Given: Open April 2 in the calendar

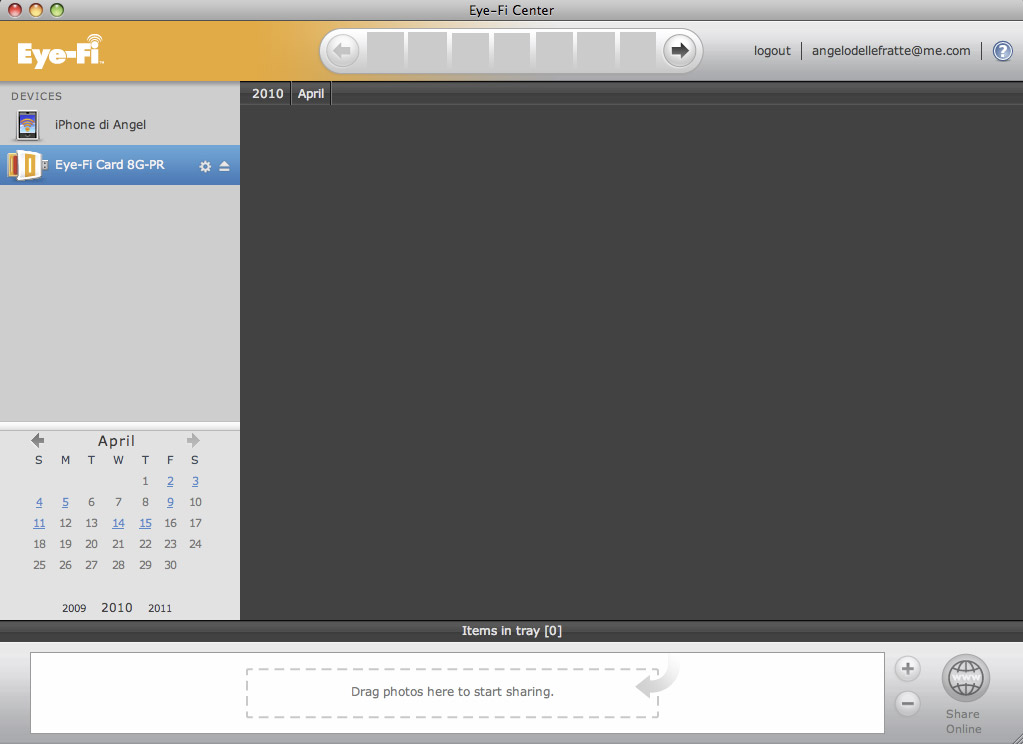Looking at the screenshot, I should [170, 481].
